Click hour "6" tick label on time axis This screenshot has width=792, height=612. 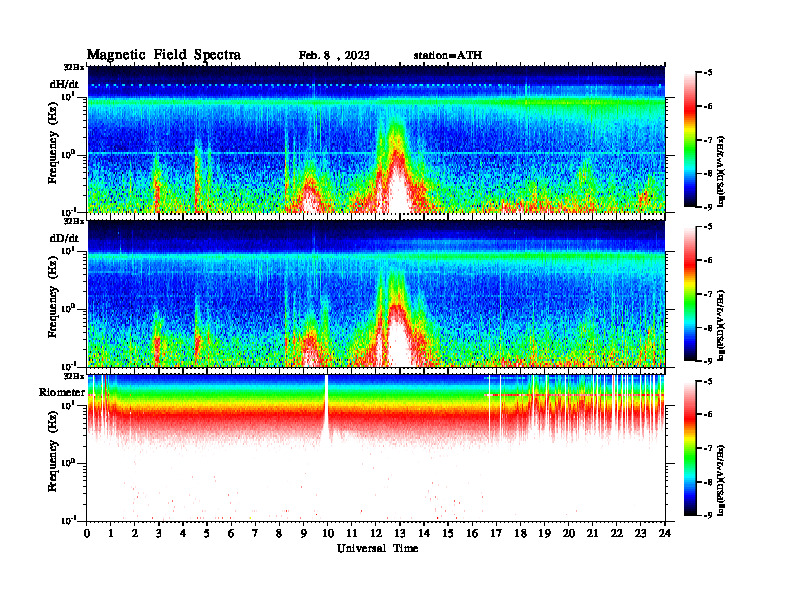point(231,533)
